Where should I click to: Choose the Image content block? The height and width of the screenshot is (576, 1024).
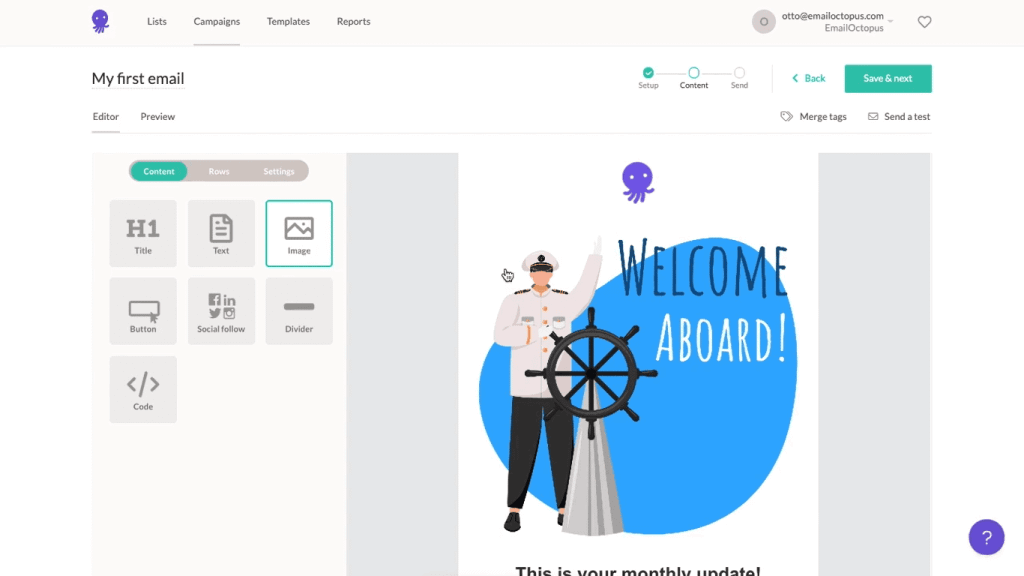tap(299, 233)
